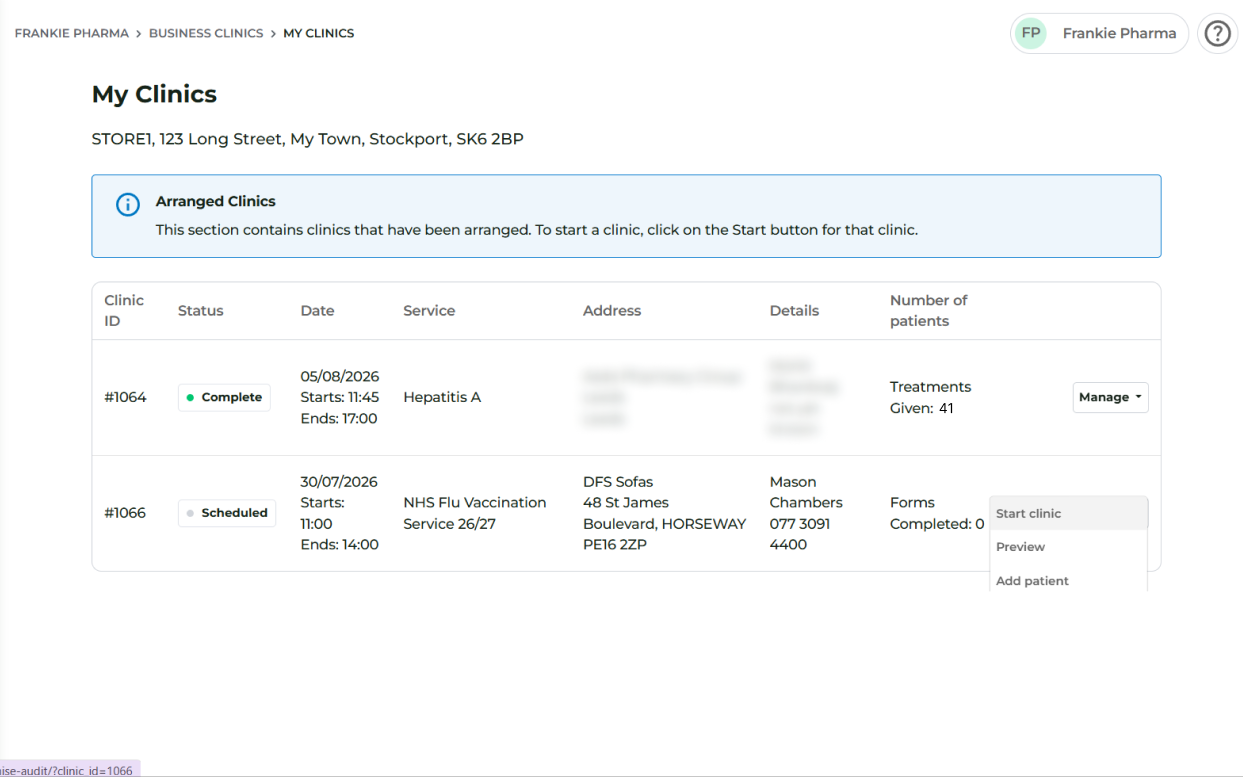
Task: Click the Scheduled status badge
Action: [x=227, y=513]
